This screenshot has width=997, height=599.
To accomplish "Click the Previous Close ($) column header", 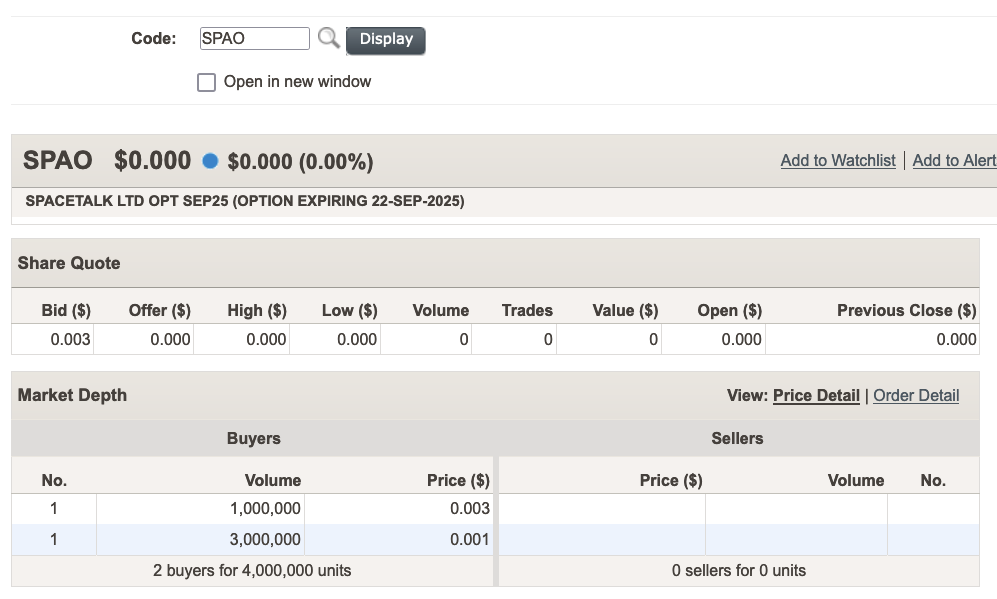I will 906,310.
